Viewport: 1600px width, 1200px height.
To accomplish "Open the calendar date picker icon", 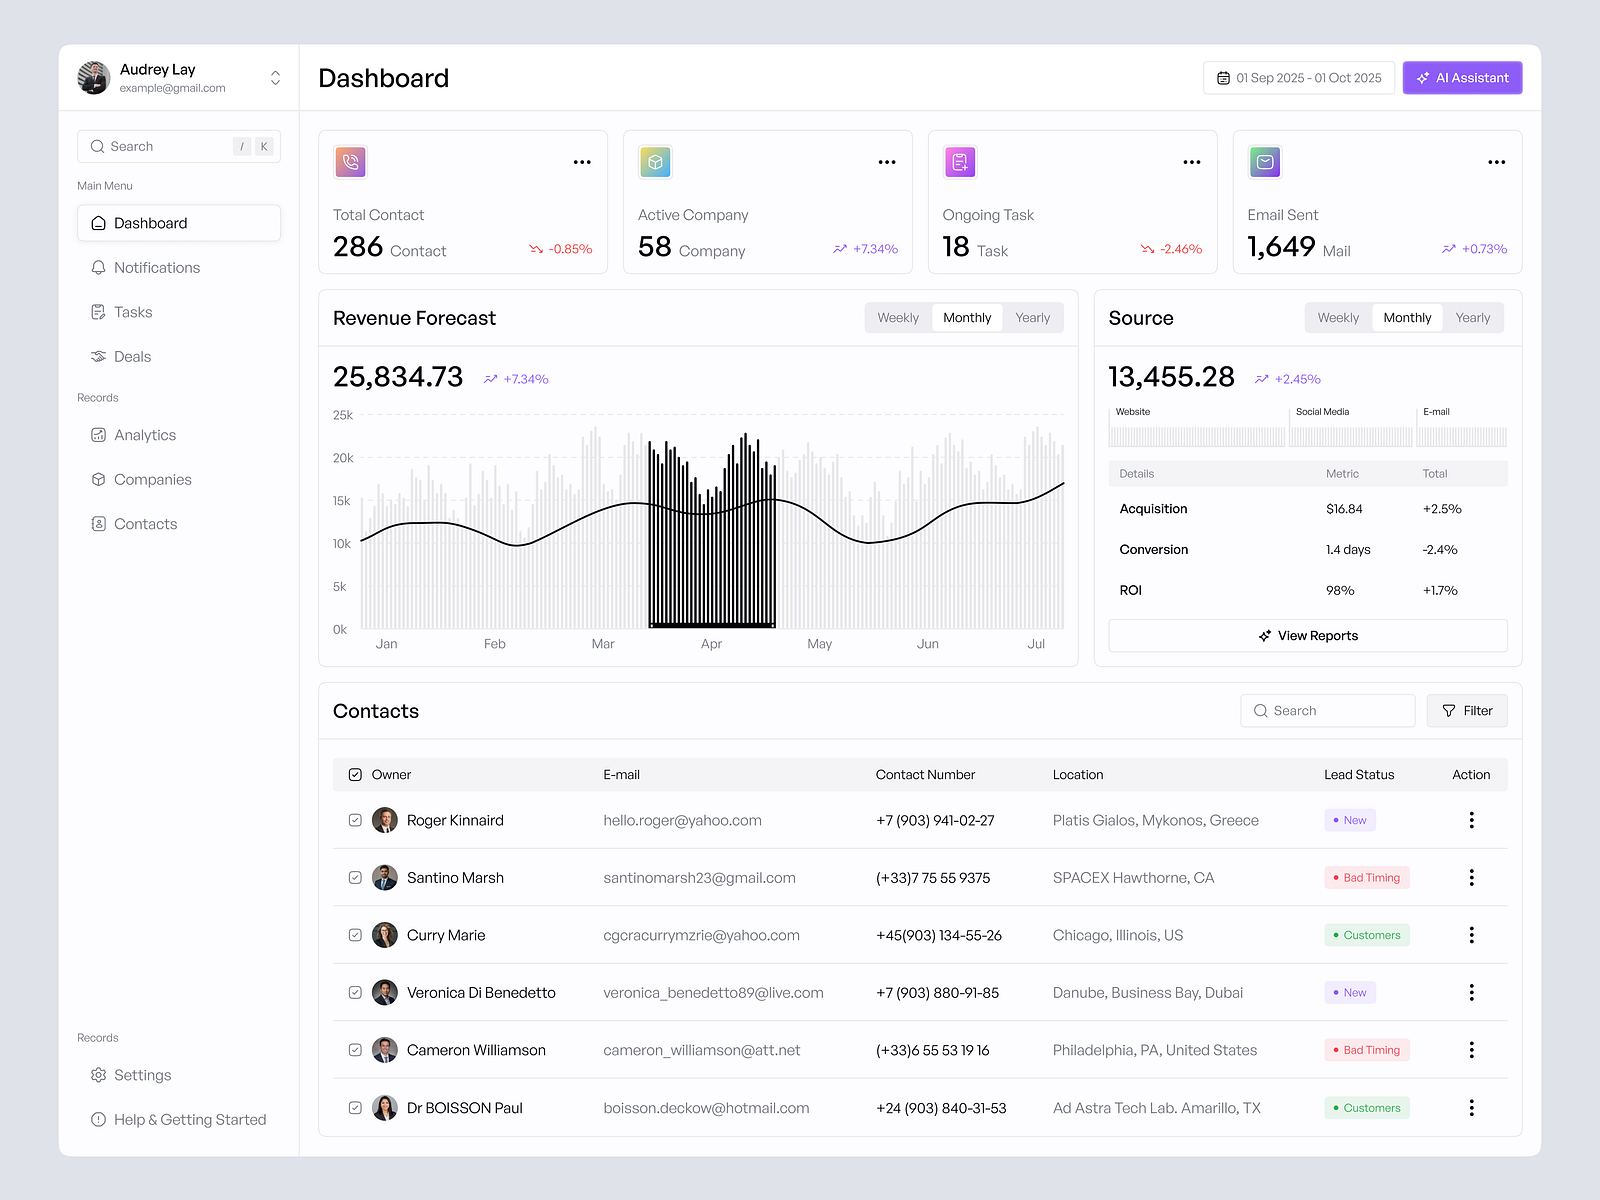I will click(x=1222, y=77).
